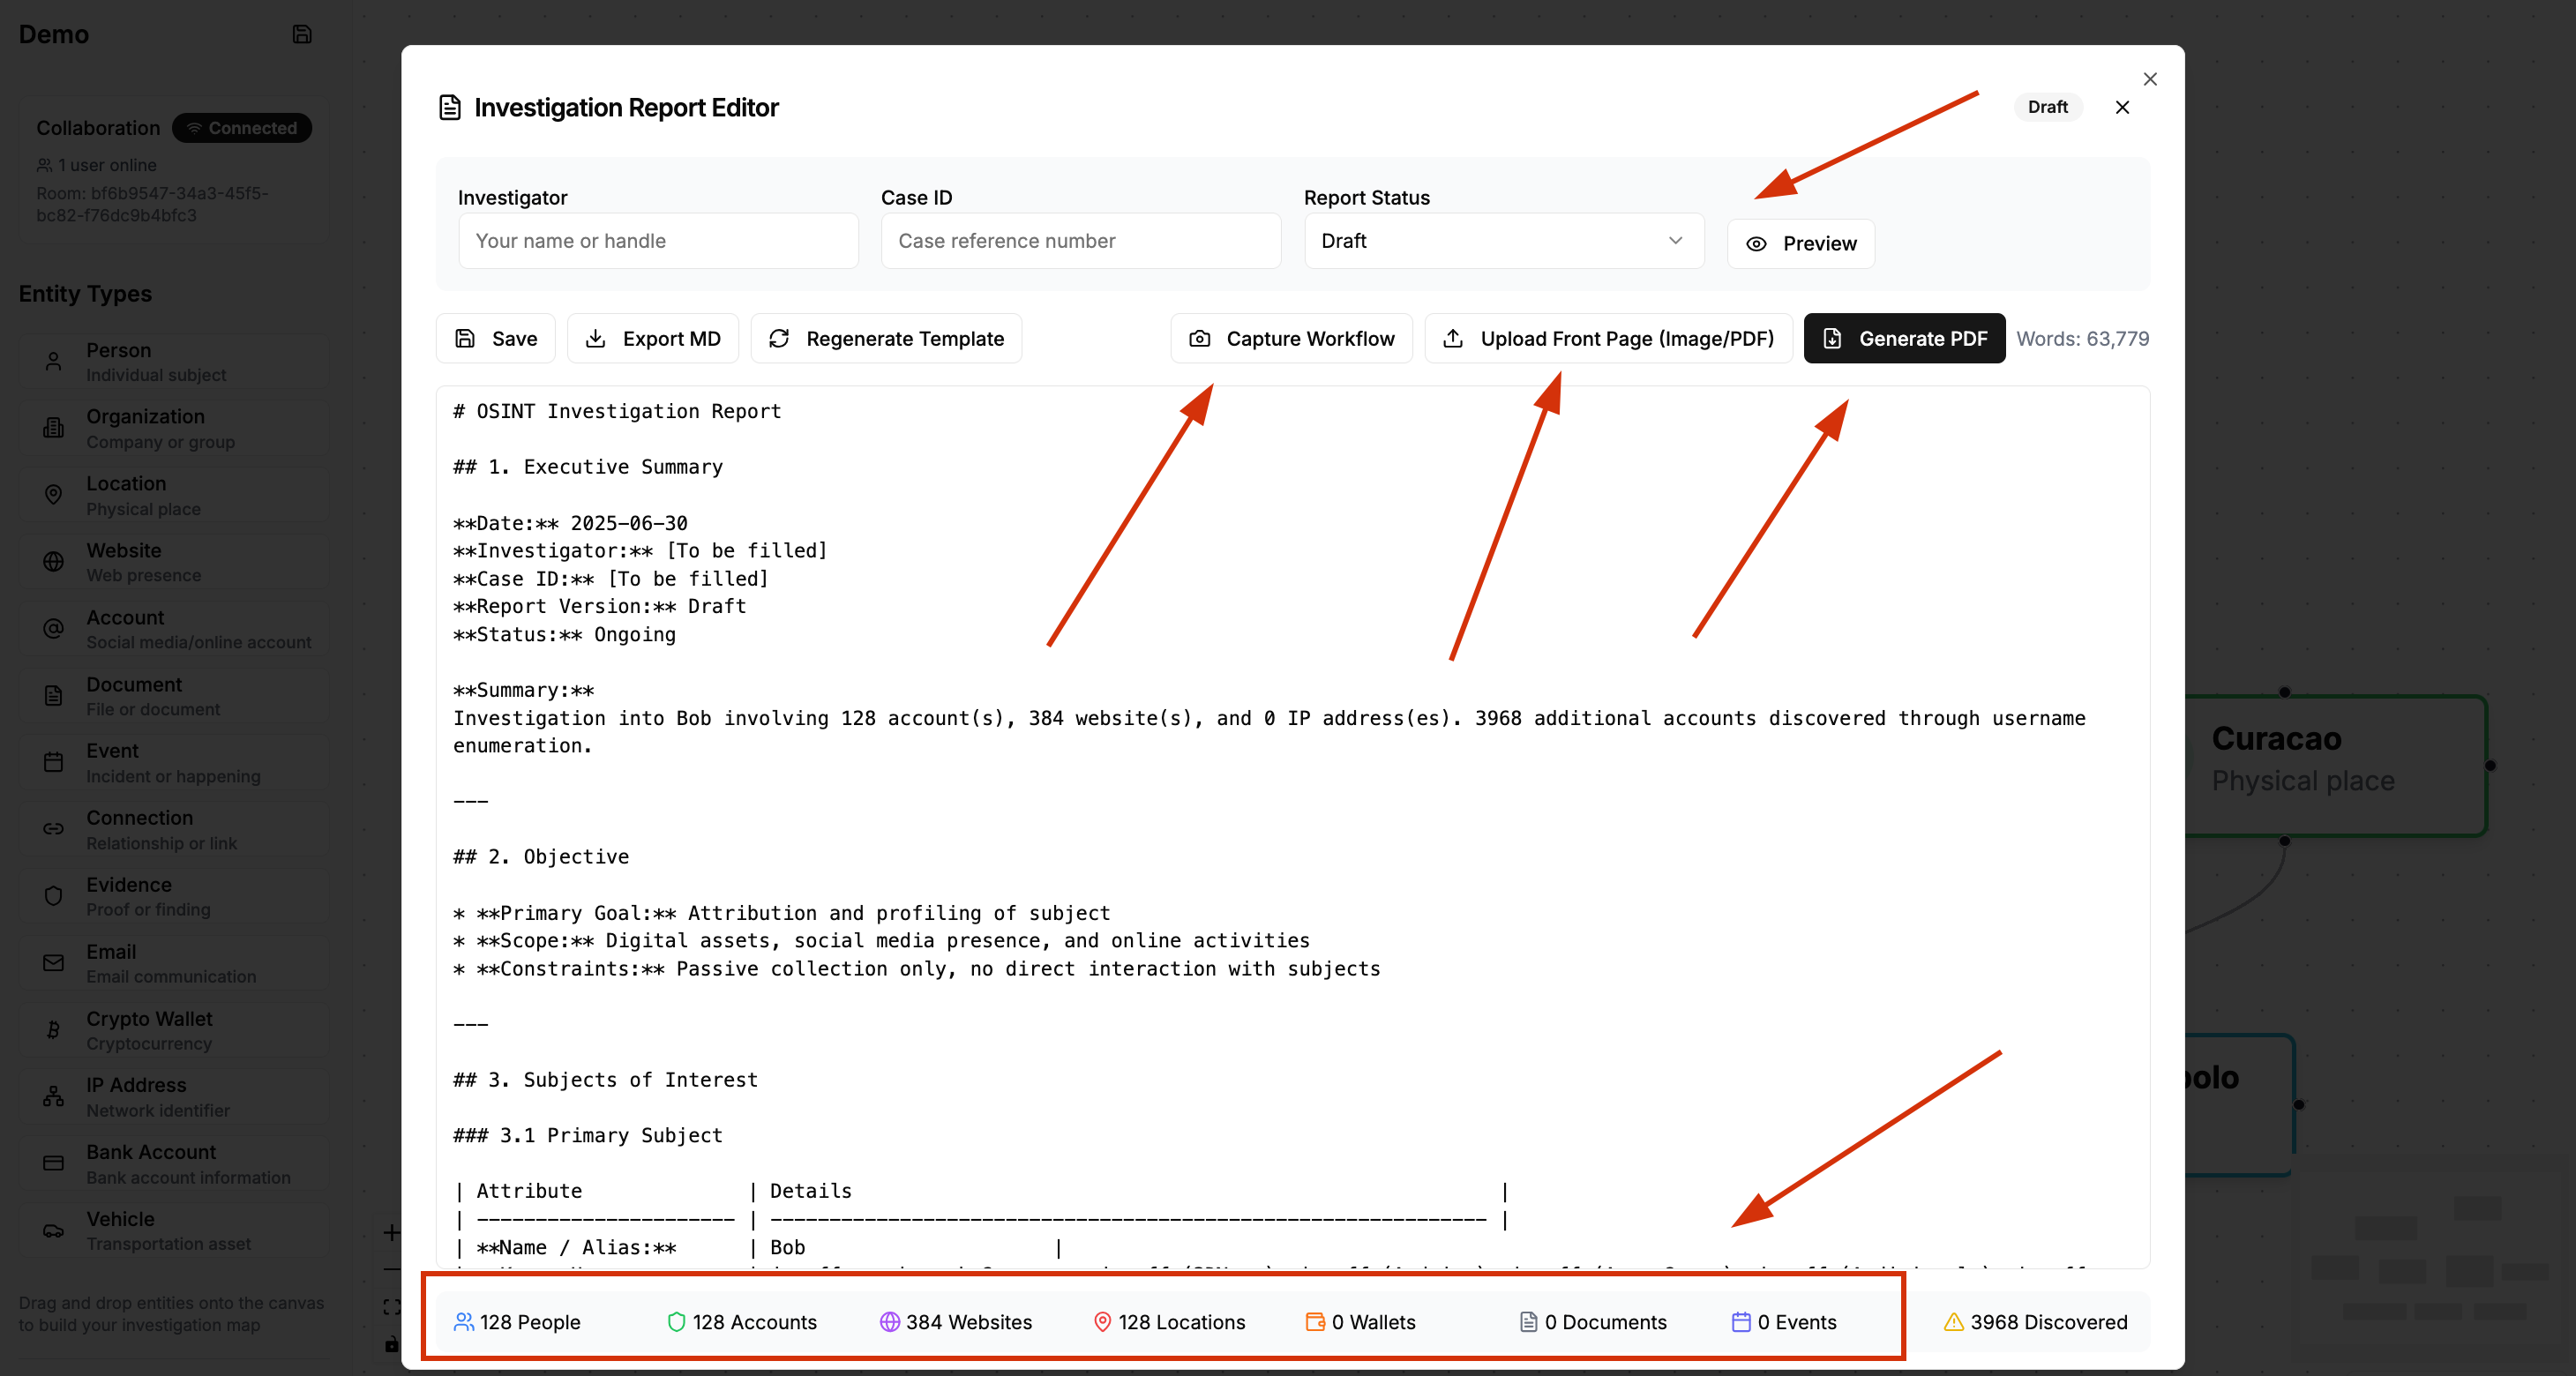Click the 128 Locations pin indicator
This screenshot has height=1376, width=2576.
[1168, 1321]
